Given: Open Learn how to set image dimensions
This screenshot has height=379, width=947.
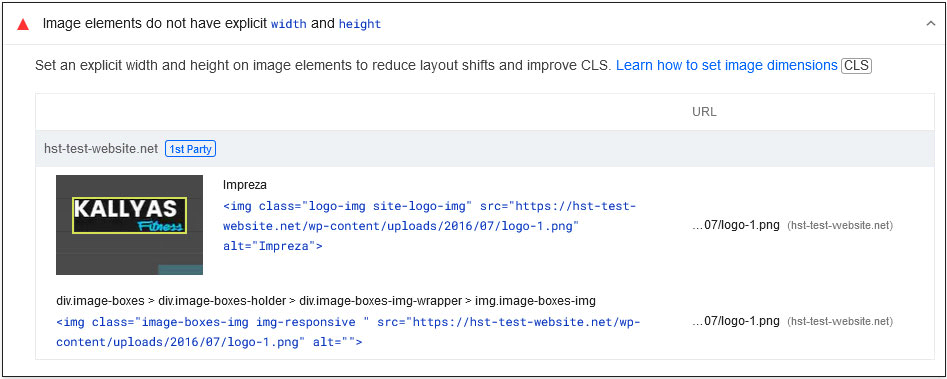Looking at the screenshot, I should [727, 66].
